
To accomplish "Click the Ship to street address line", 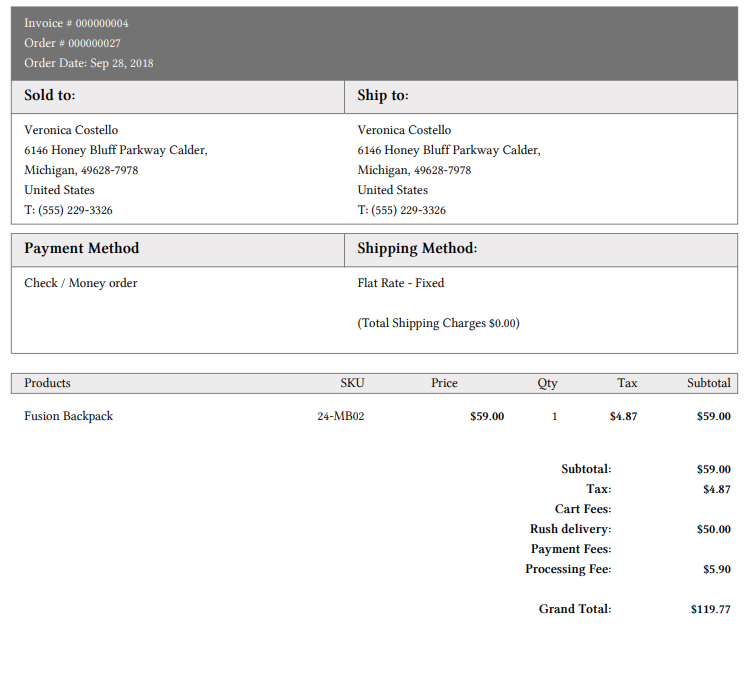I will 449,150.
